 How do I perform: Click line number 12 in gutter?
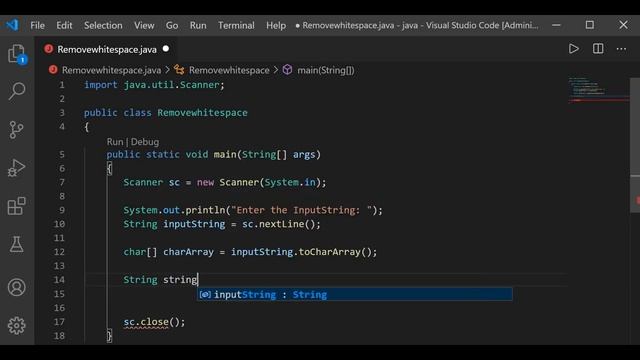(59, 252)
